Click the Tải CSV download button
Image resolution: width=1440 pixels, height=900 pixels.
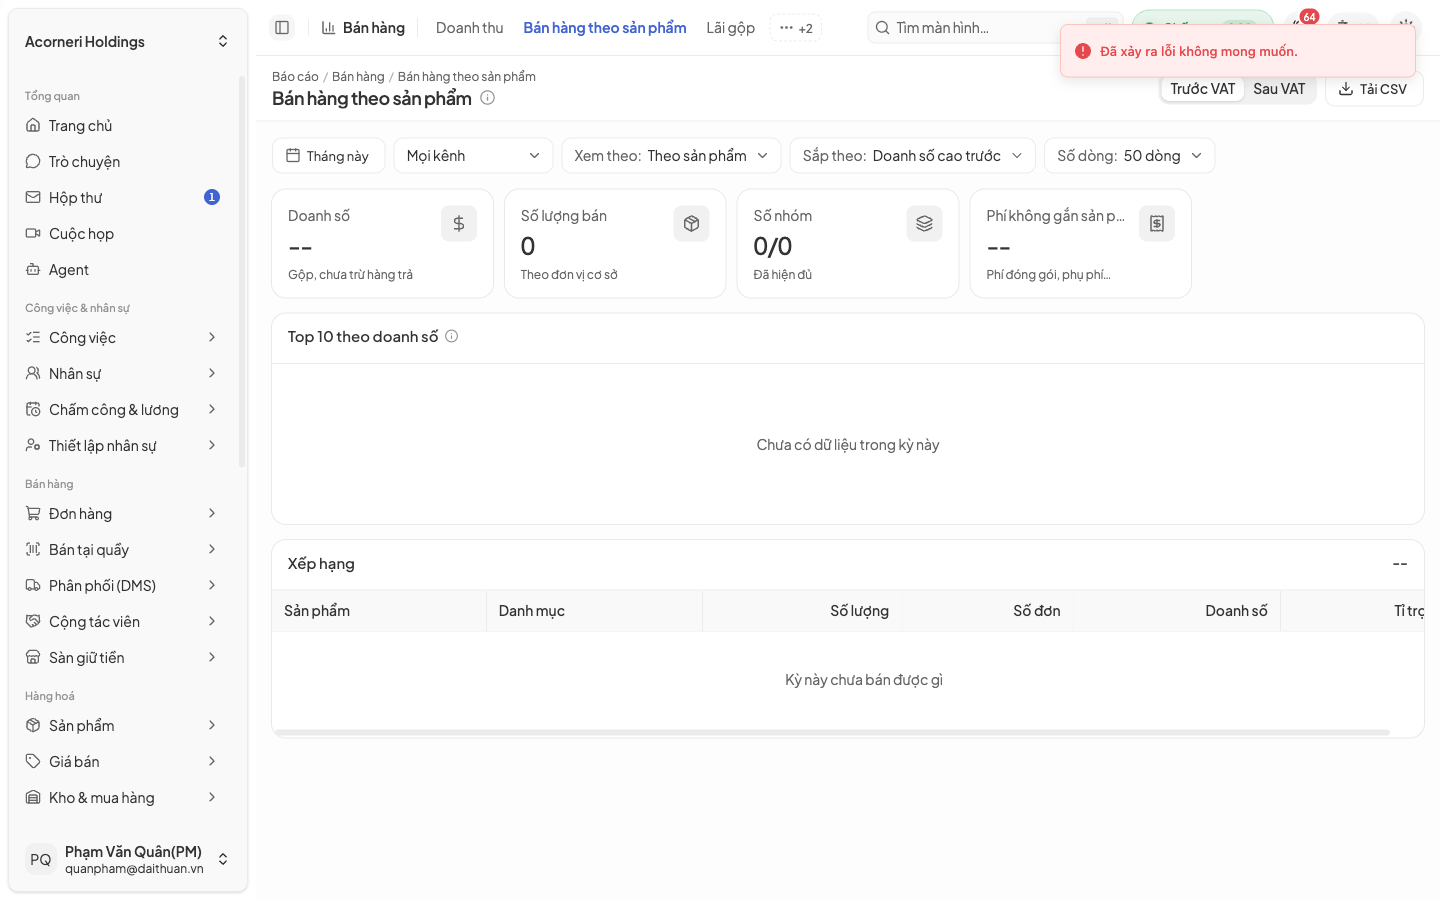pyautogui.click(x=1373, y=89)
